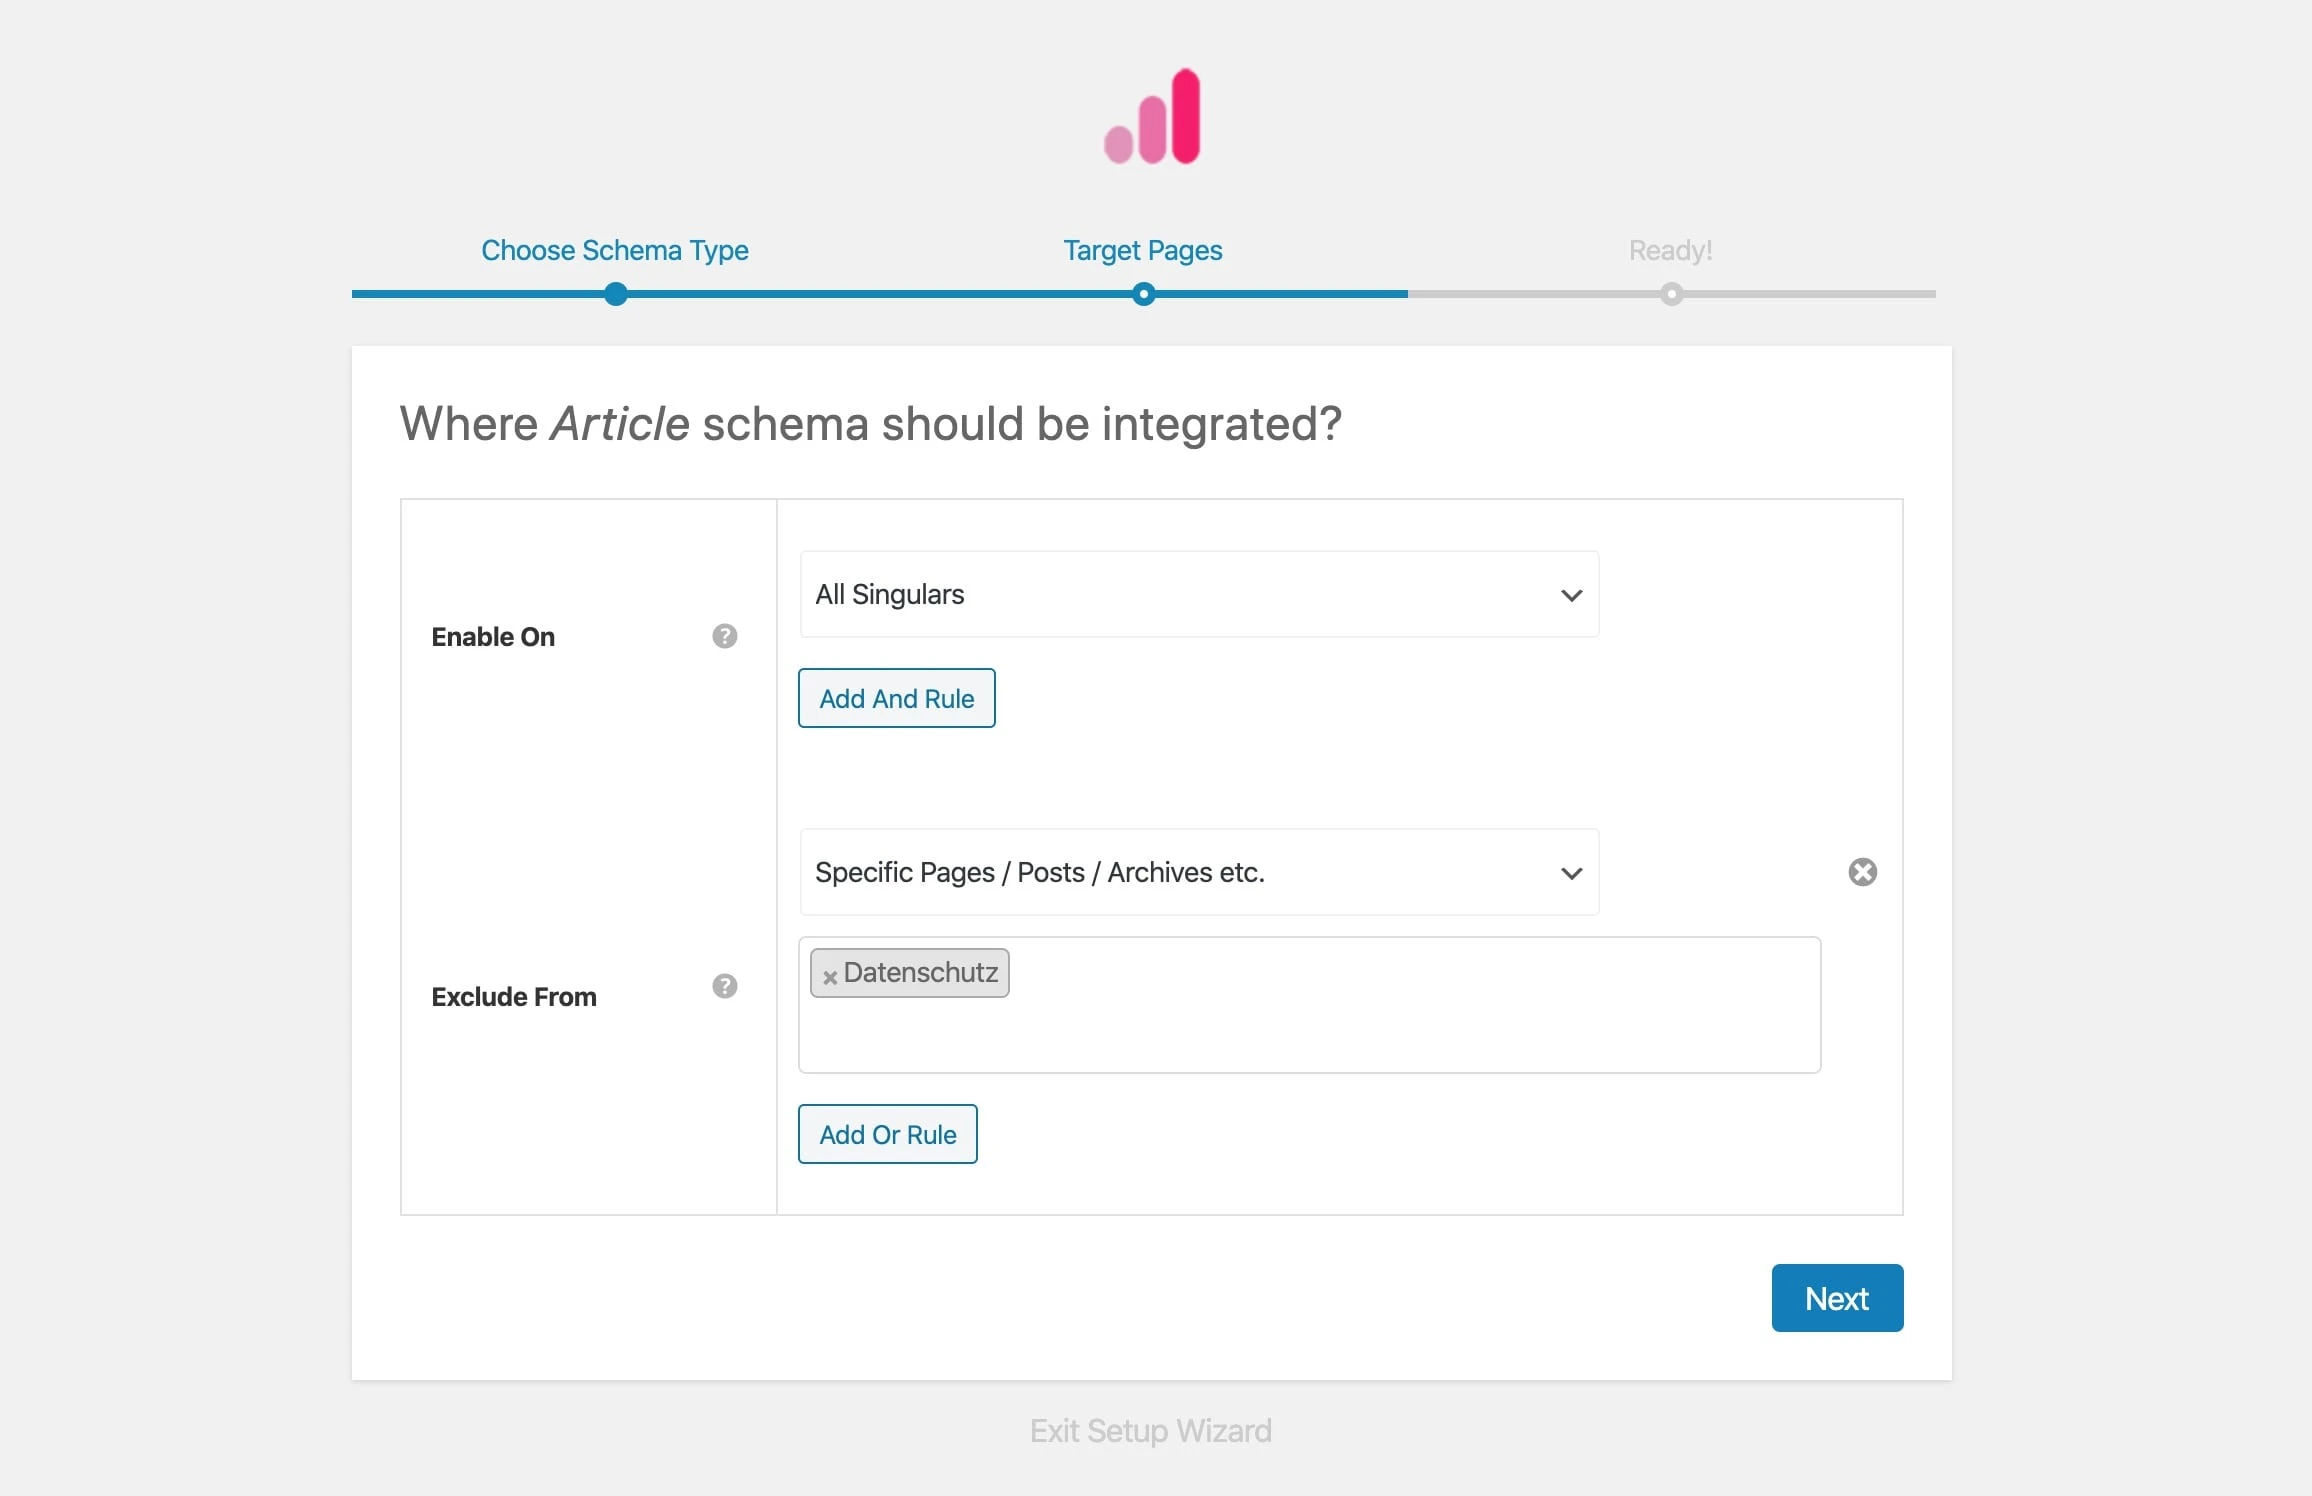
Task: Click the Ready! step label
Action: point(1670,250)
